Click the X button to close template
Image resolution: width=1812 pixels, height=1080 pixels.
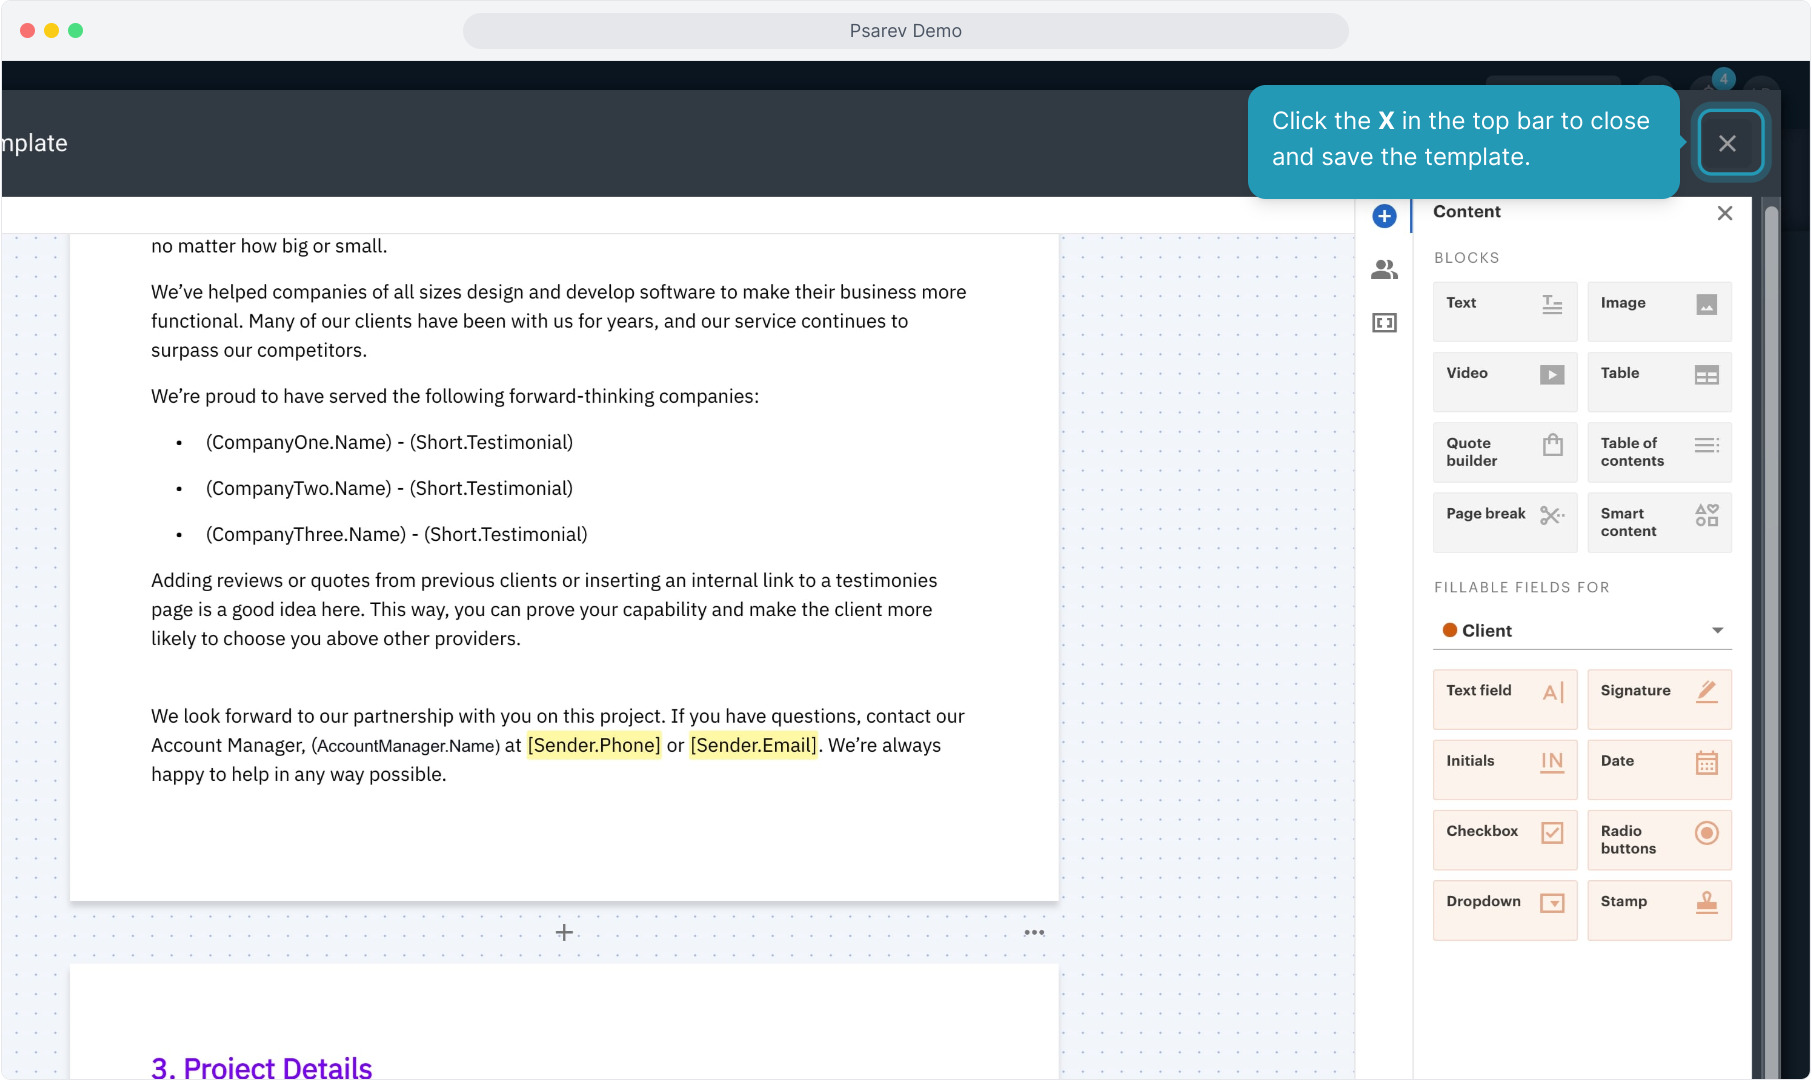tap(1727, 143)
